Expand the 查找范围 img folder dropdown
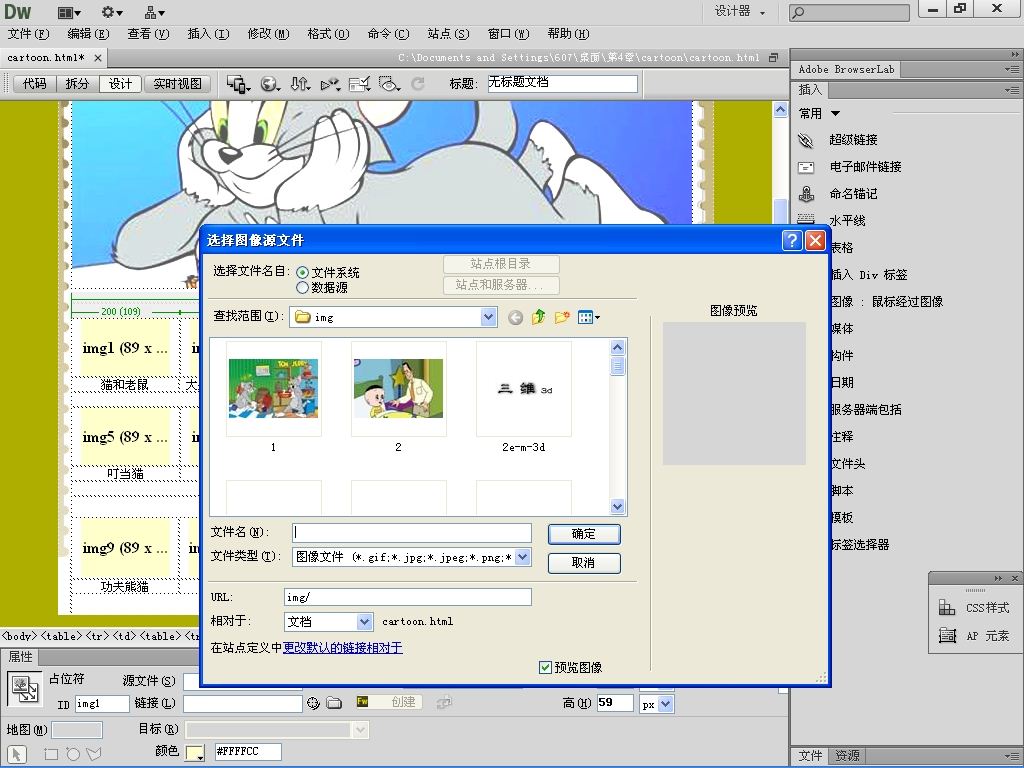The width and height of the screenshot is (1024, 768). (488, 317)
